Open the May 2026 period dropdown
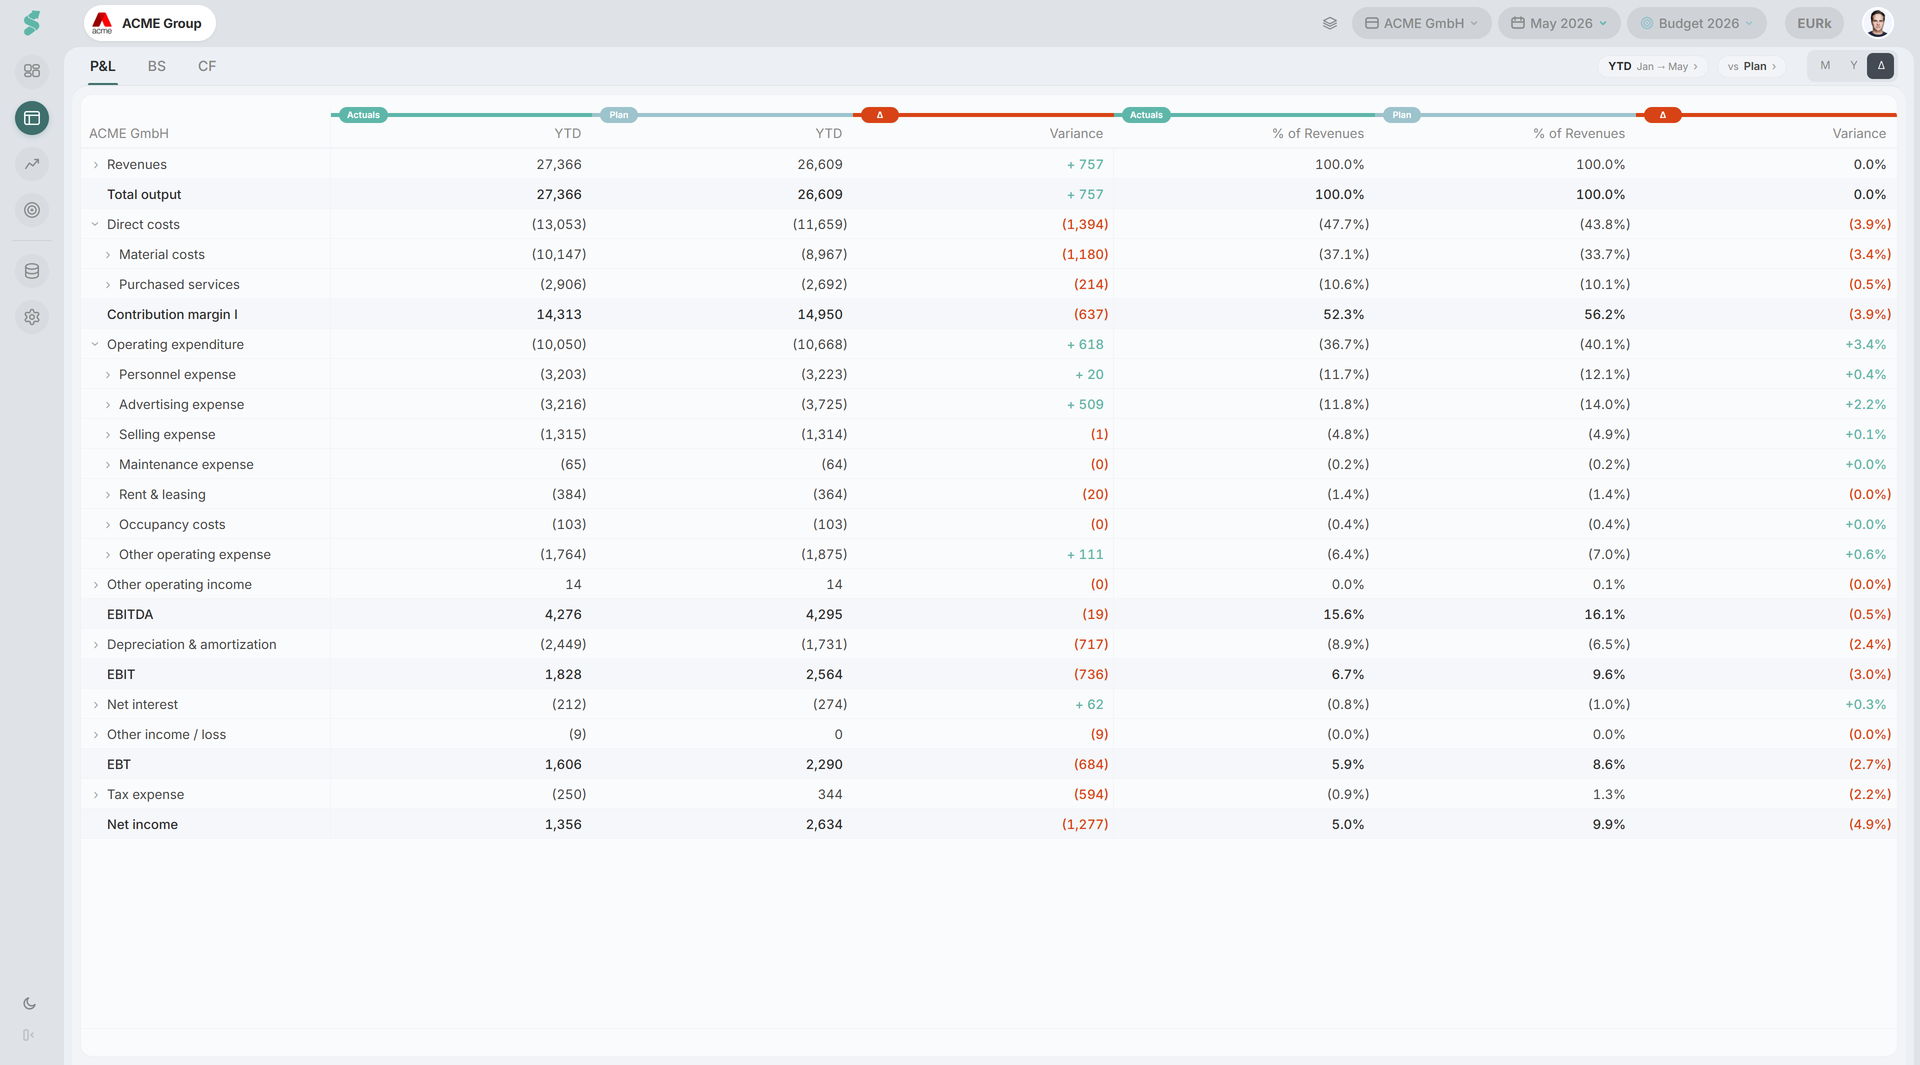1920x1065 pixels. (1559, 23)
